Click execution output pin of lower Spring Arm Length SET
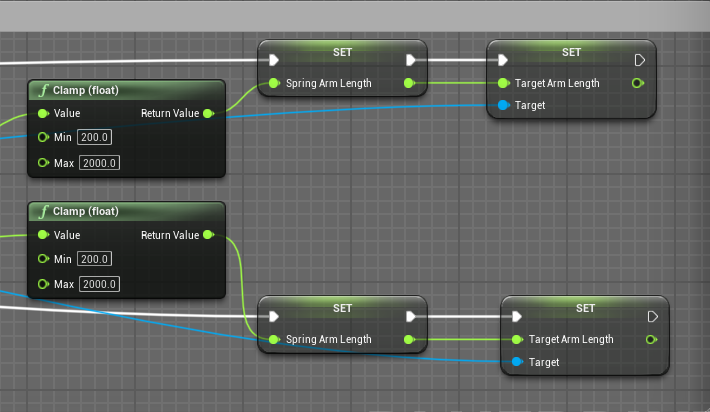710x412 pixels. pos(410,316)
